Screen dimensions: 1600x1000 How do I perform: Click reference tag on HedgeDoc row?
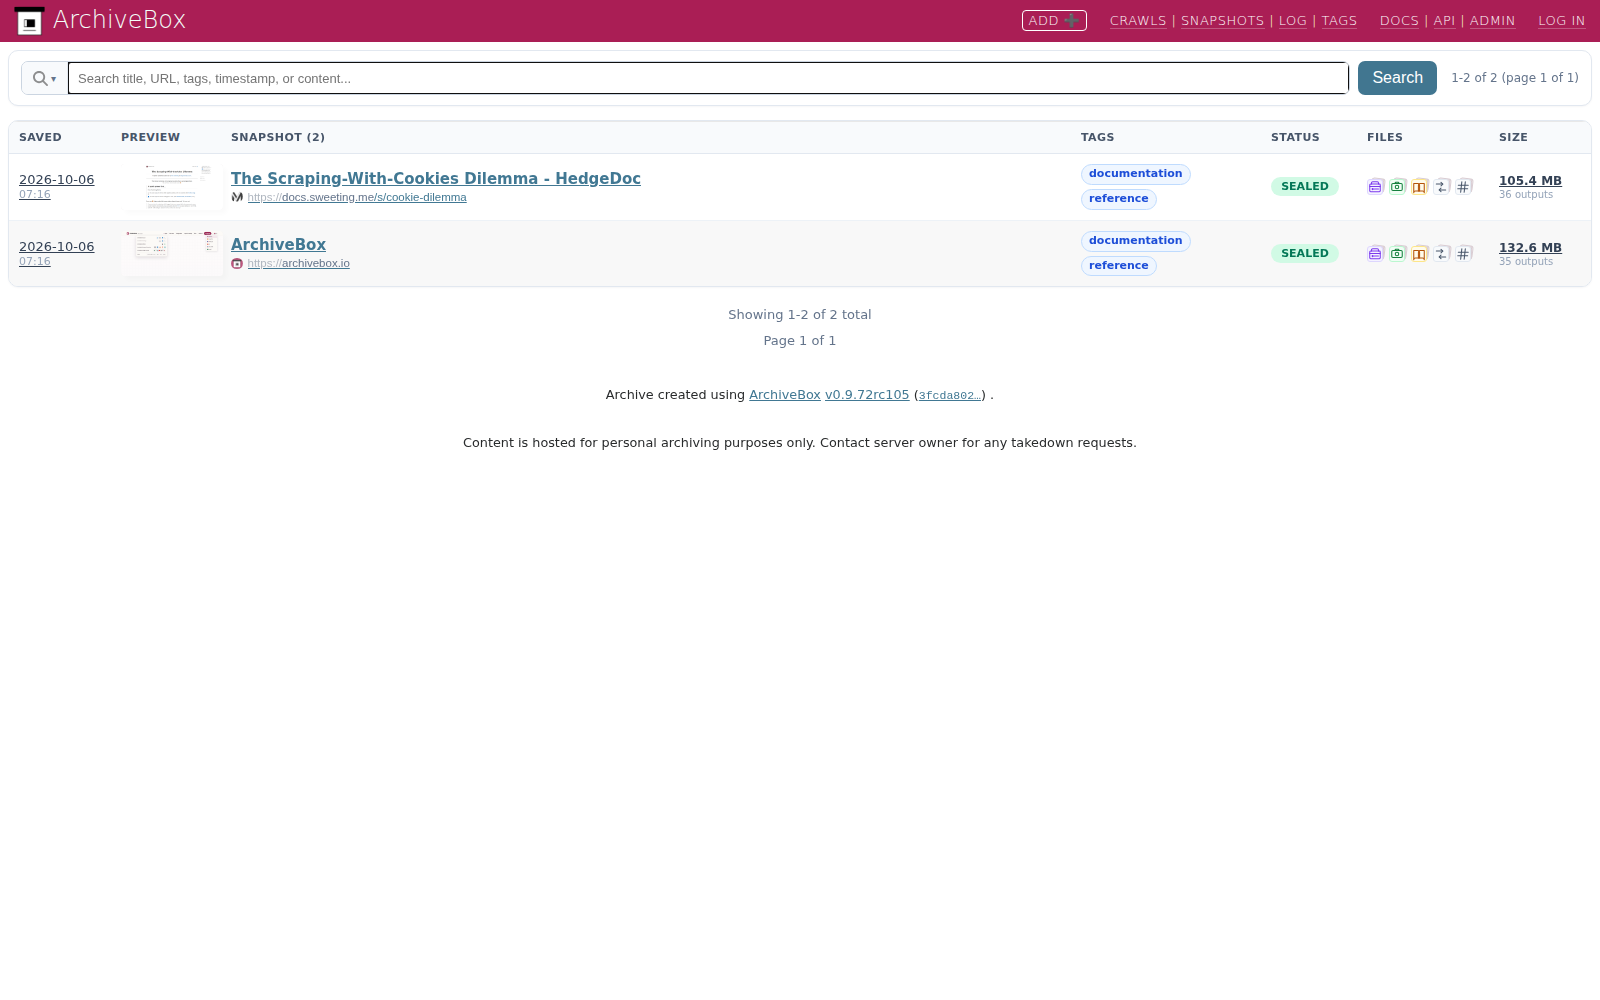1118,199
